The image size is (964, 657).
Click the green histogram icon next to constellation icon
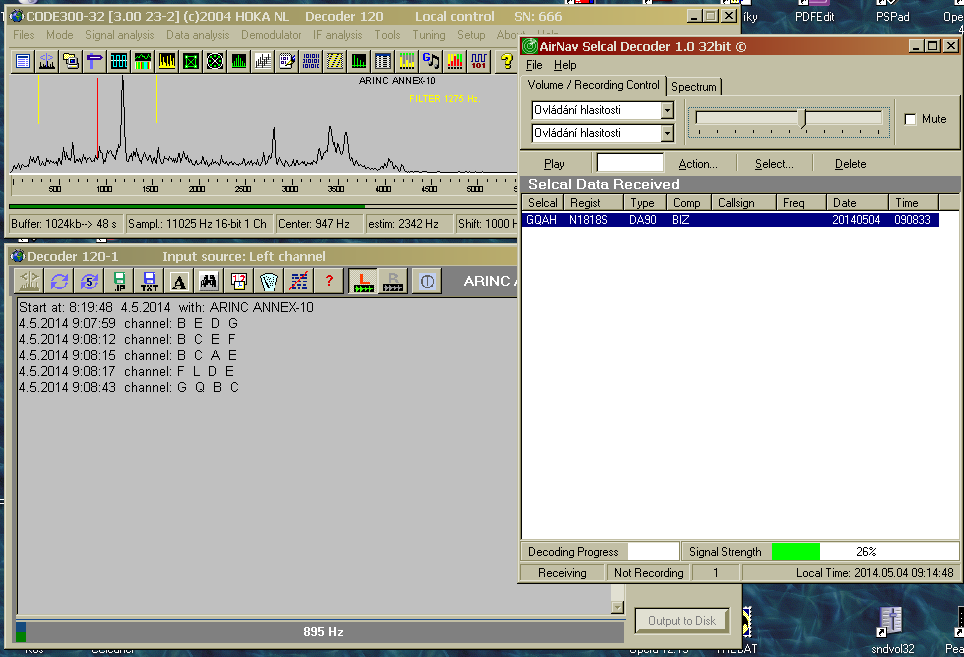239,61
